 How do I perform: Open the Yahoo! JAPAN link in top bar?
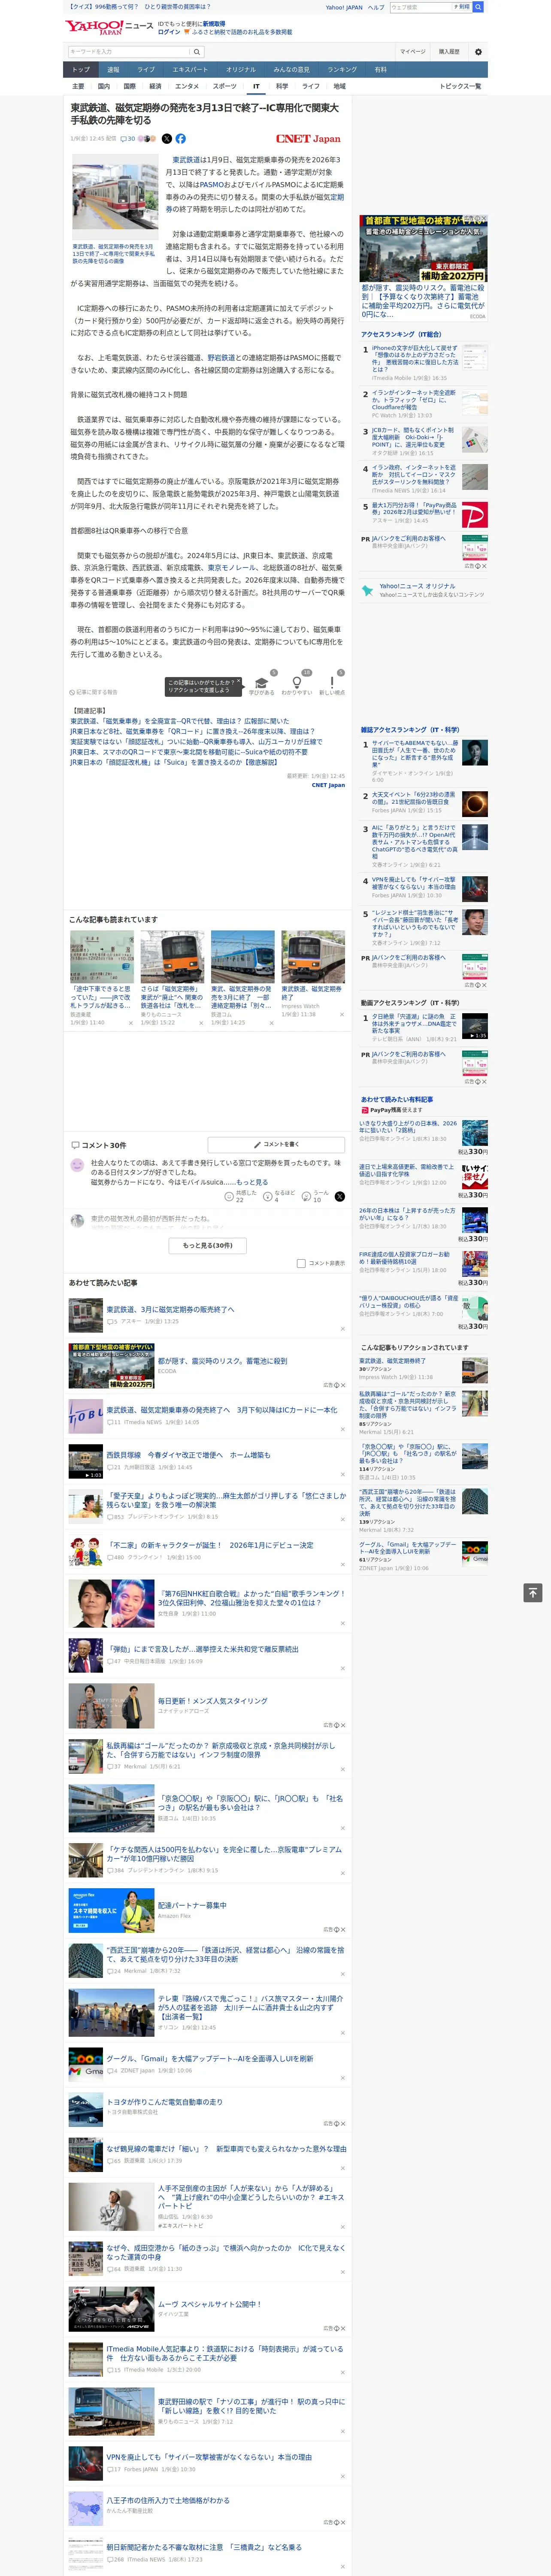coord(344,7)
